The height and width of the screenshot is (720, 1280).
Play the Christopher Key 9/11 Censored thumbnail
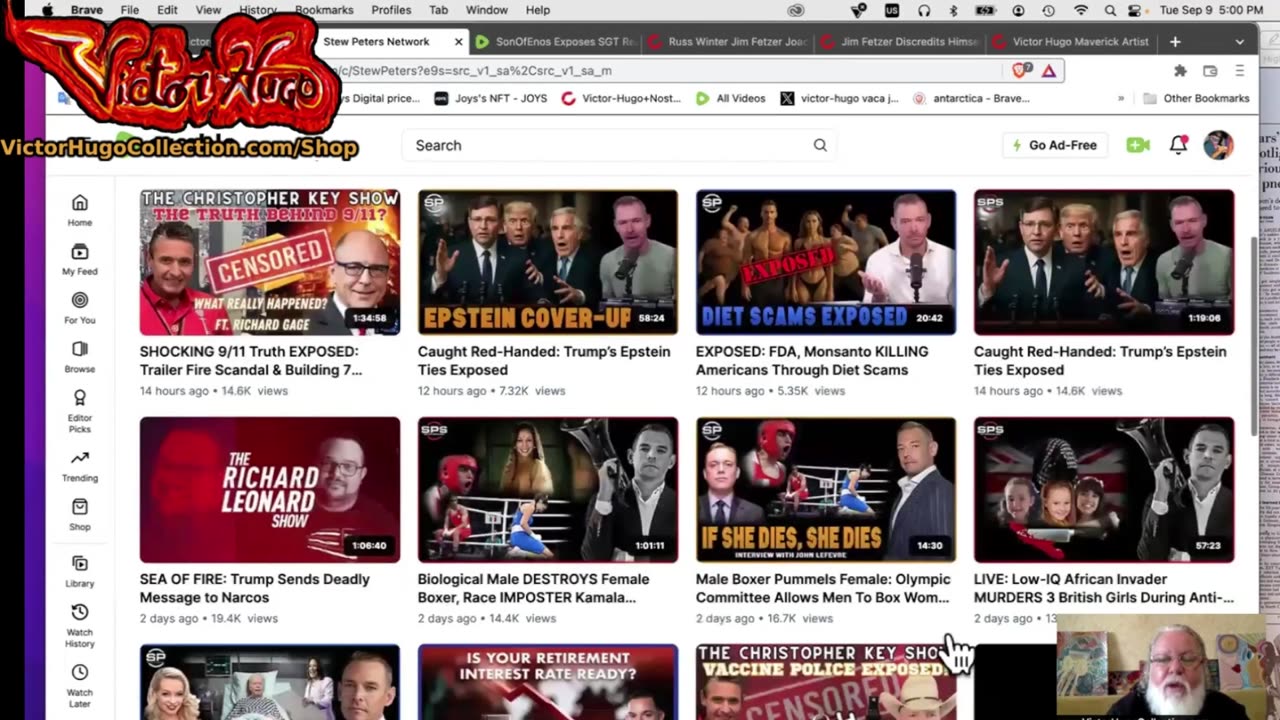[270, 262]
